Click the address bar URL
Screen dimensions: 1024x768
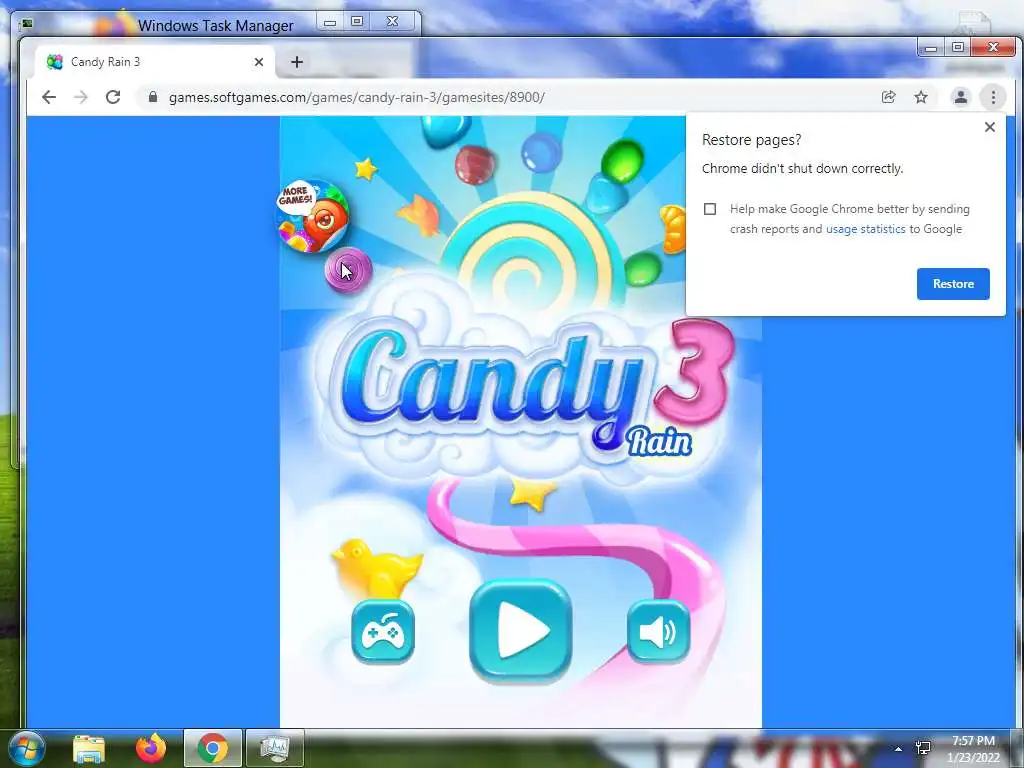[x=357, y=97]
